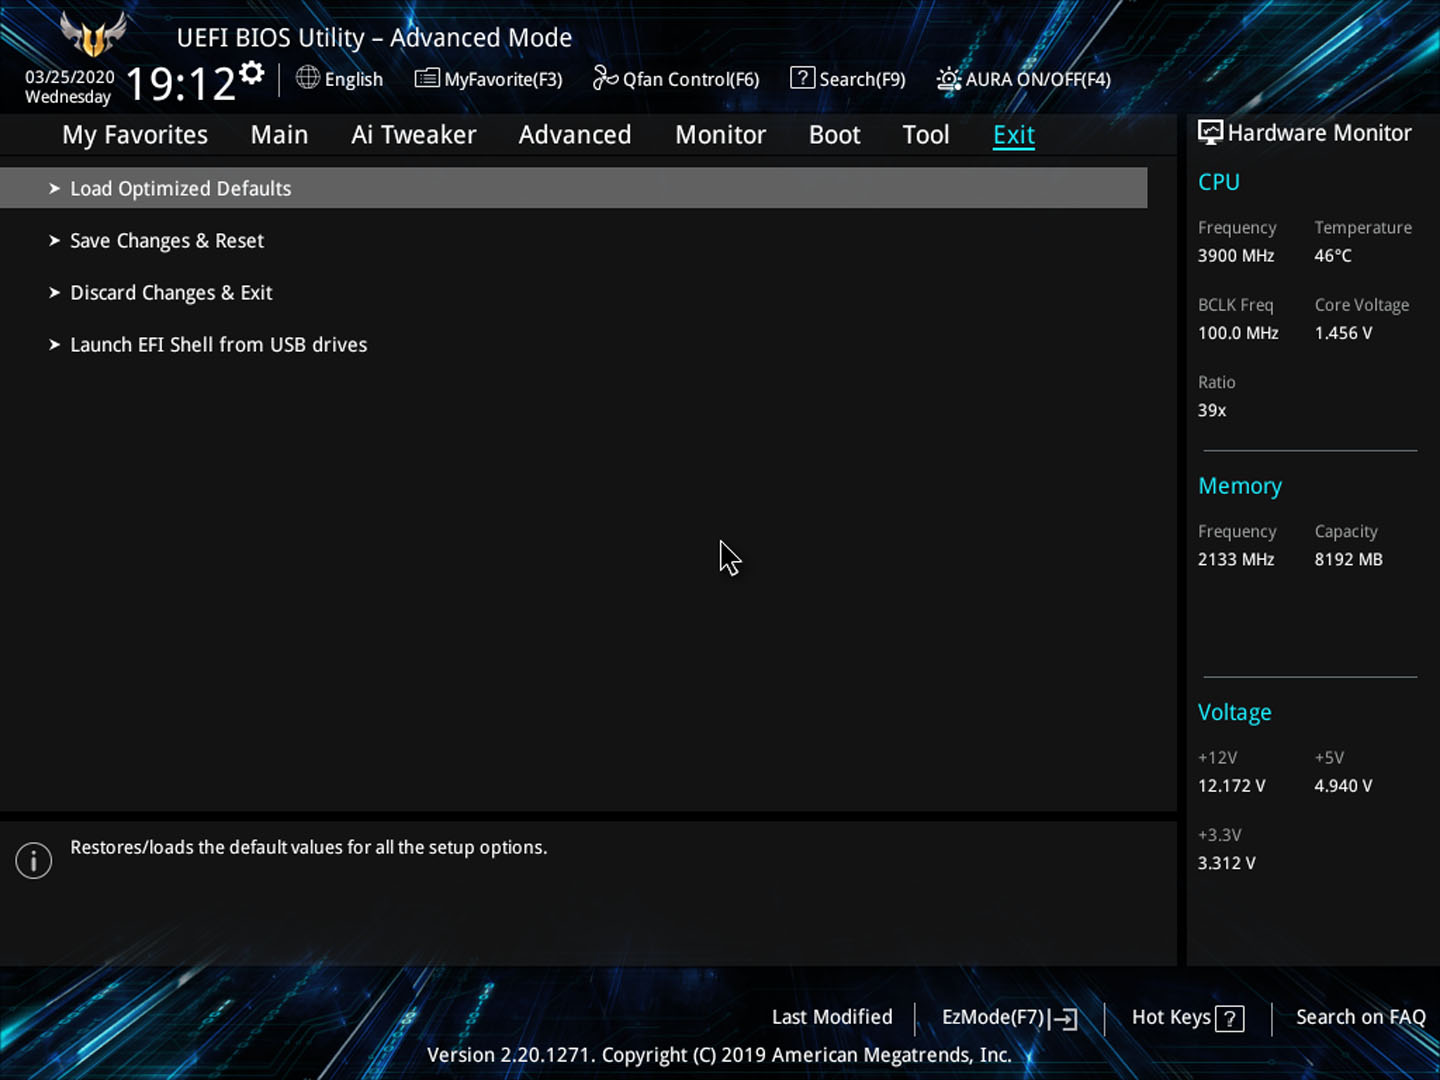Click the info icon in help panel
Viewport: 1440px width, 1080px height.
click(34, 860)
